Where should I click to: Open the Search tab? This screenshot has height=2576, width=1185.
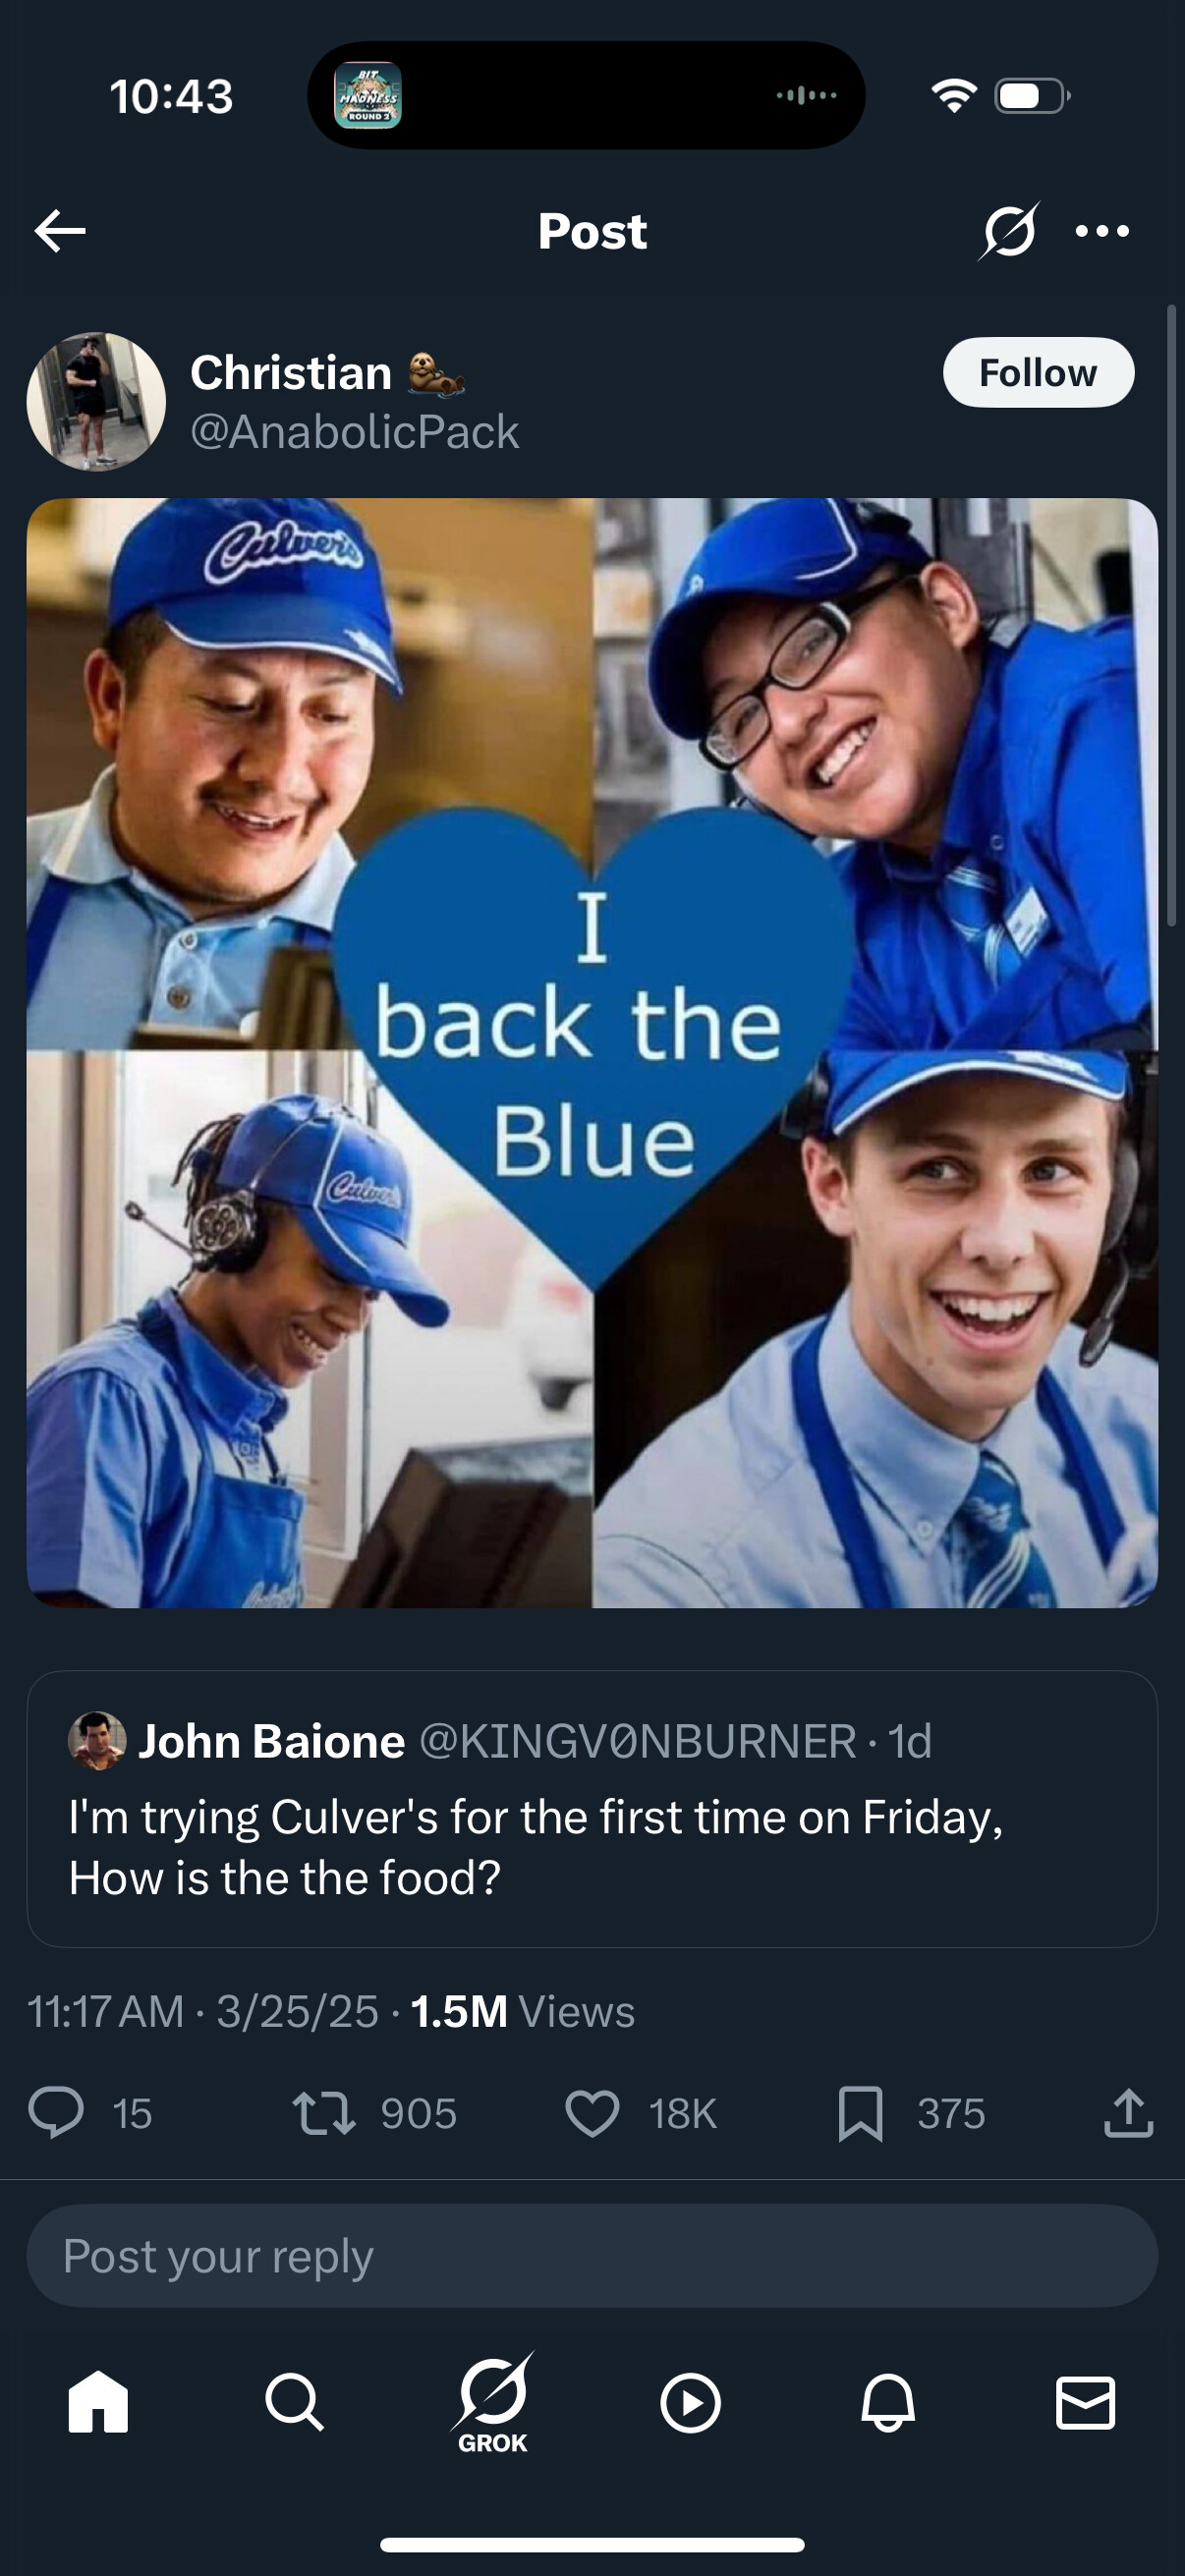pyautogui.click(x=294, y=2402)
